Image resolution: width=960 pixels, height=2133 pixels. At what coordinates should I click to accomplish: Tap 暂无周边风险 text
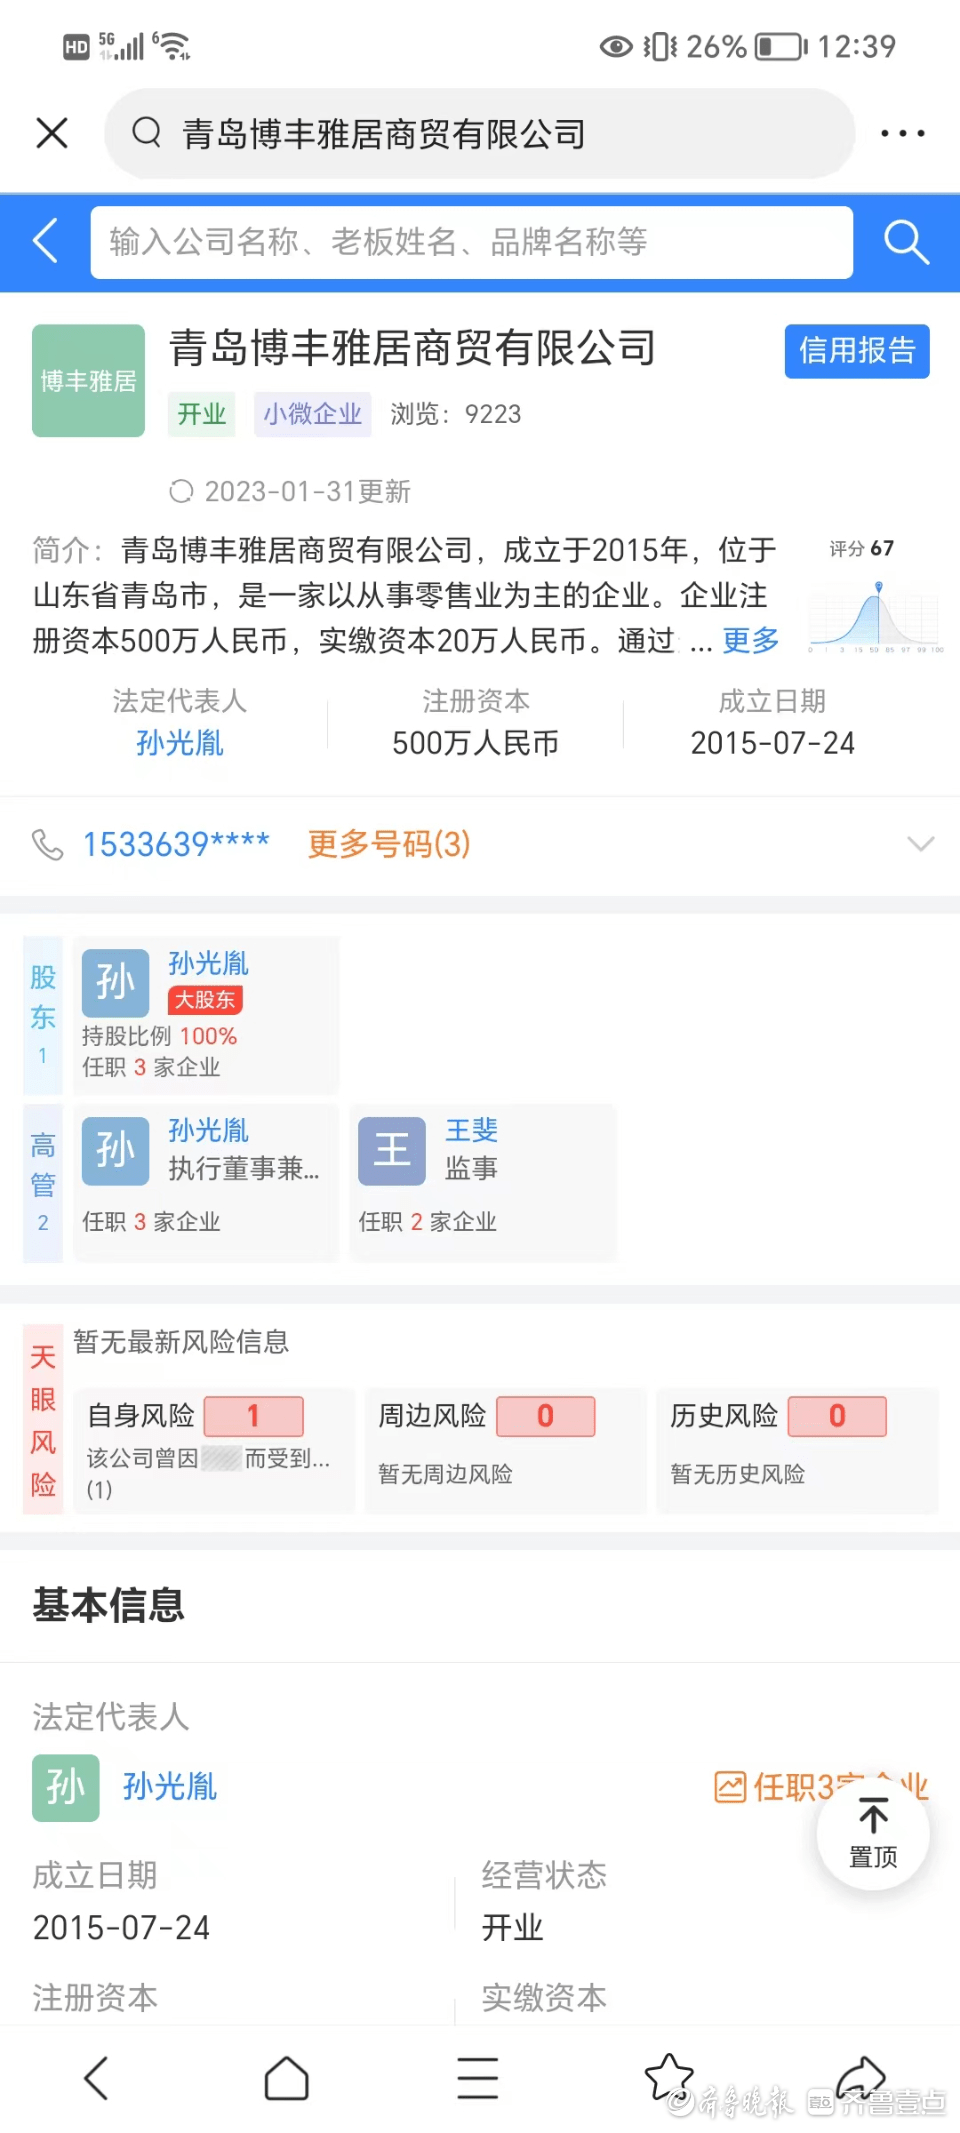[445, 1474]
